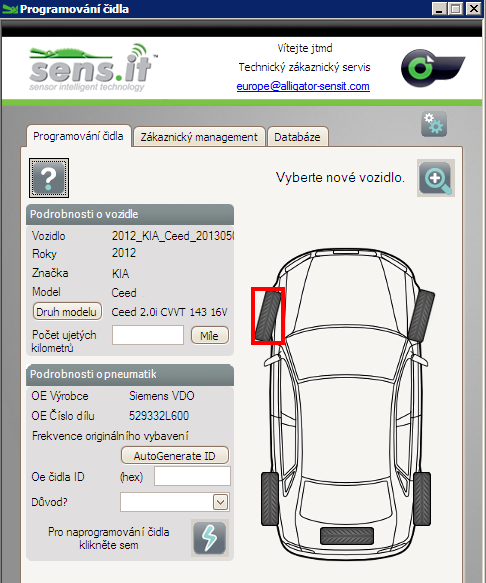Screen dimensions: 486x583
Task: Click the Siemens VDO manufacturer value
Action: pyautogui.click(x=161, y=396)
